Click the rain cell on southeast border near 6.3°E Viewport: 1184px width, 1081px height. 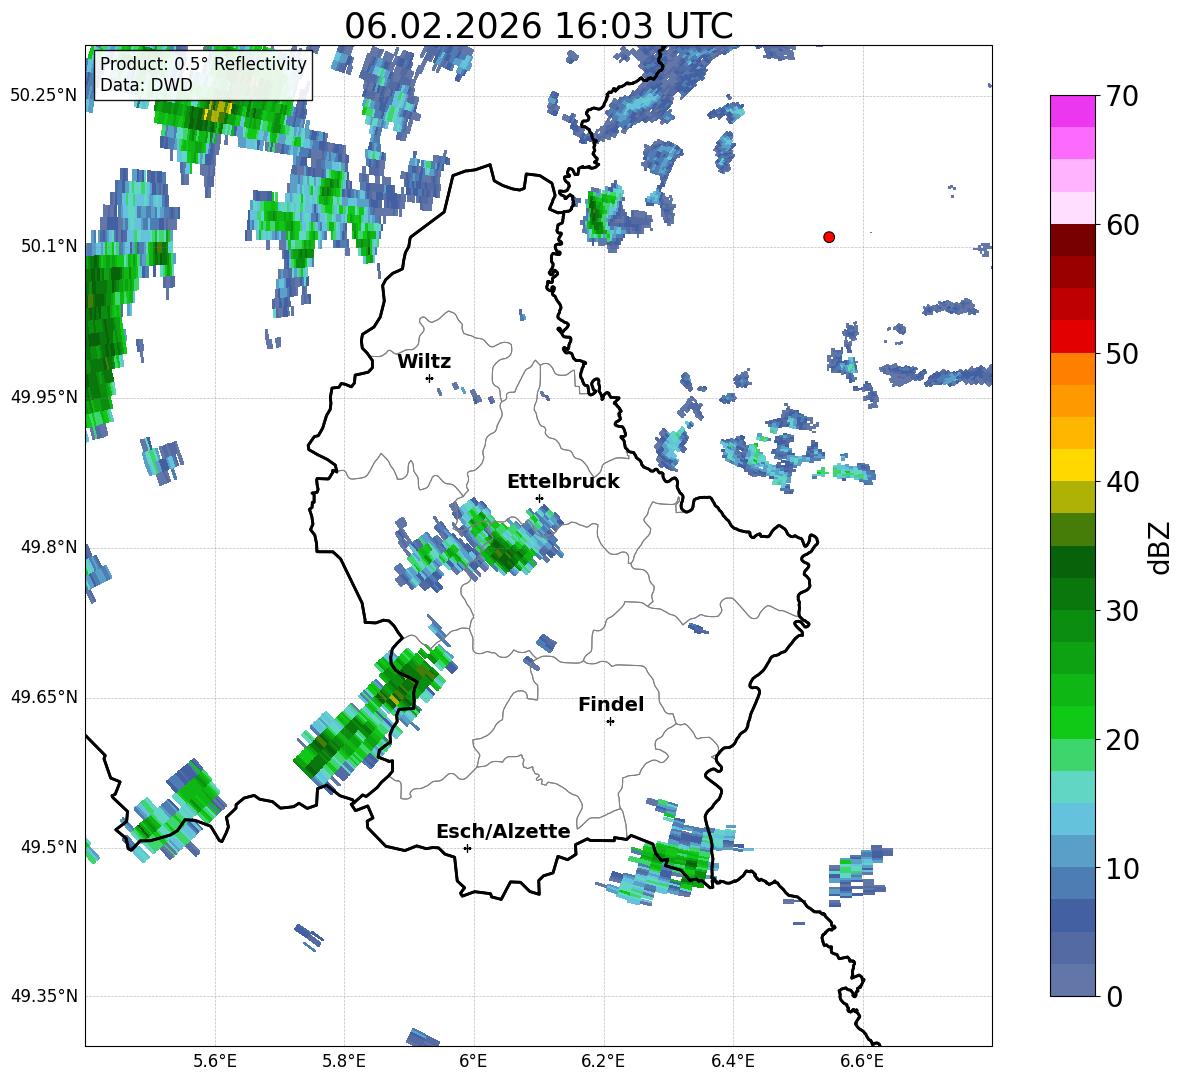[x=674, y=857]
